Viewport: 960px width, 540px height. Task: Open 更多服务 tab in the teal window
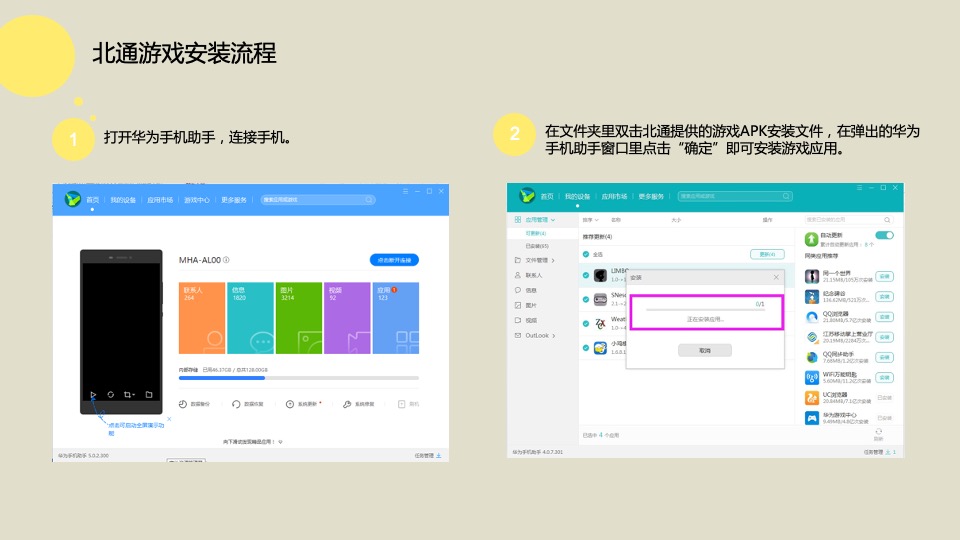coord(651,197)
